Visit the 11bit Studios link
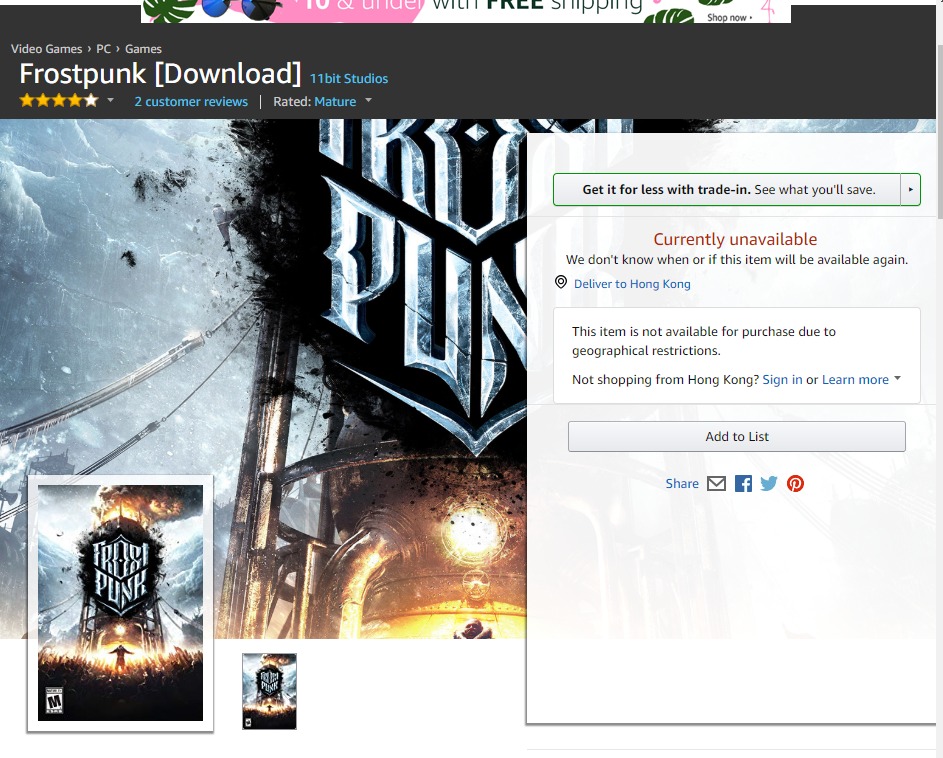This screenshot has width=943, height=758. point(348,79)
